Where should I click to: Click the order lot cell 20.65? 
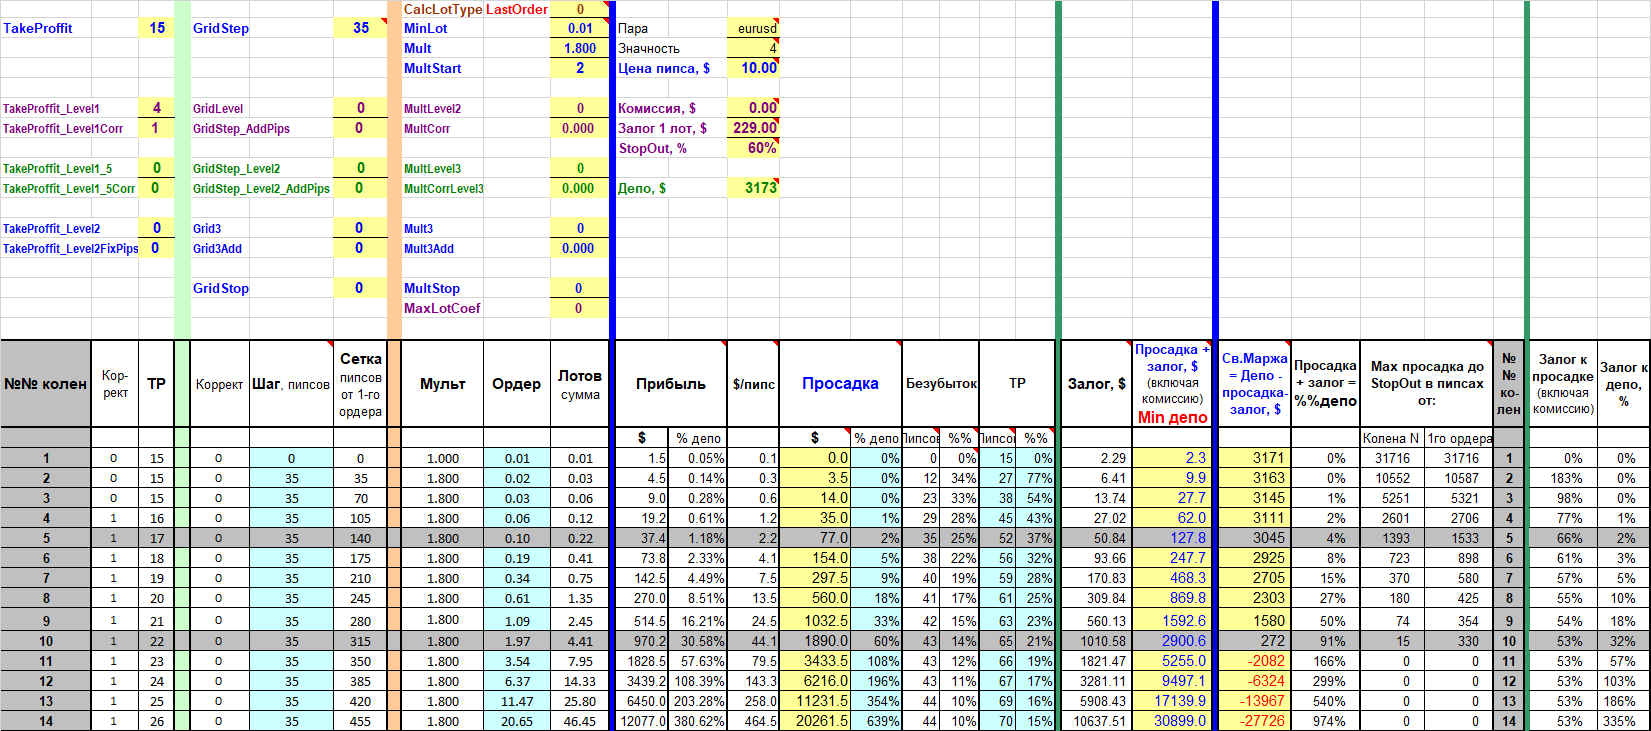tap(516, 721)
